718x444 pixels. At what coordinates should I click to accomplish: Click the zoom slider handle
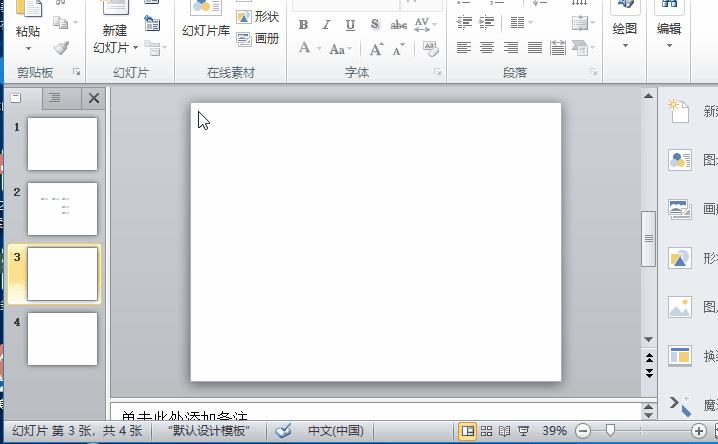point(610,430)
